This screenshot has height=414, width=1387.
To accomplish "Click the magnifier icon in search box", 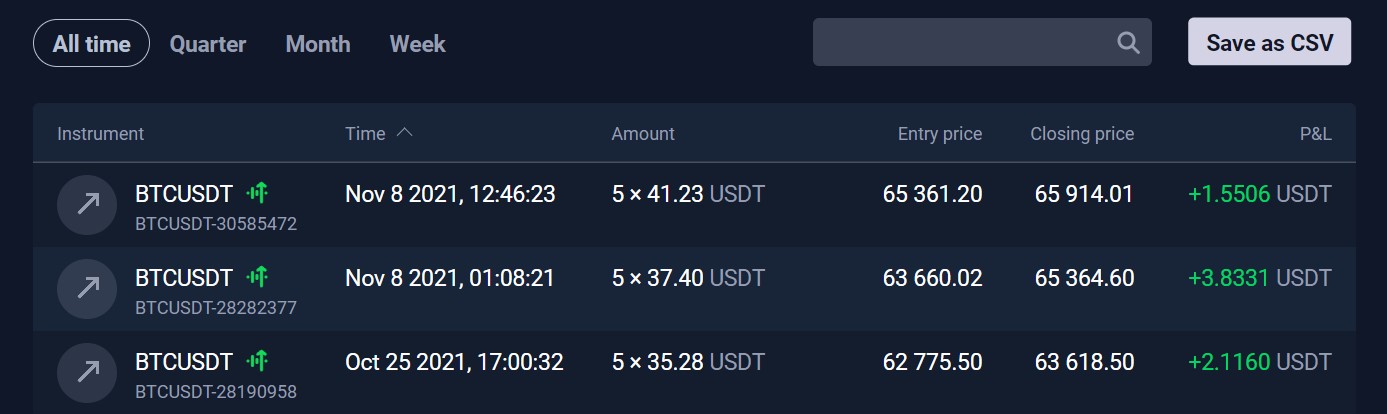I will (1127, 43).
